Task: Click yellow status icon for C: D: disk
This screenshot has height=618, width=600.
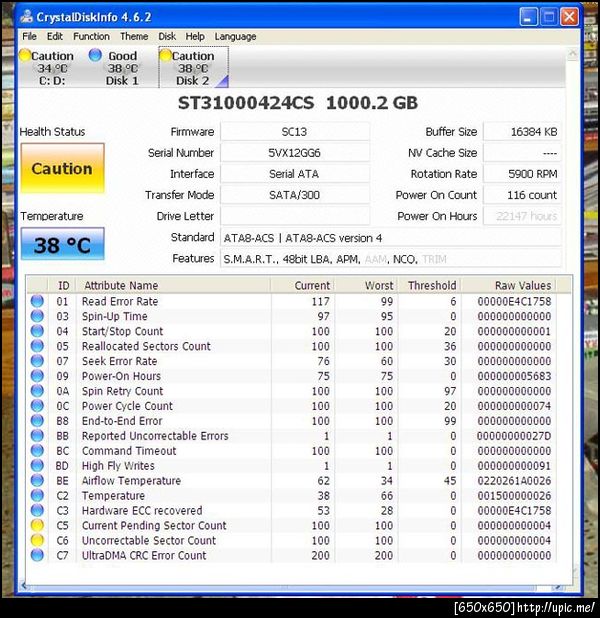Action: 25,56
